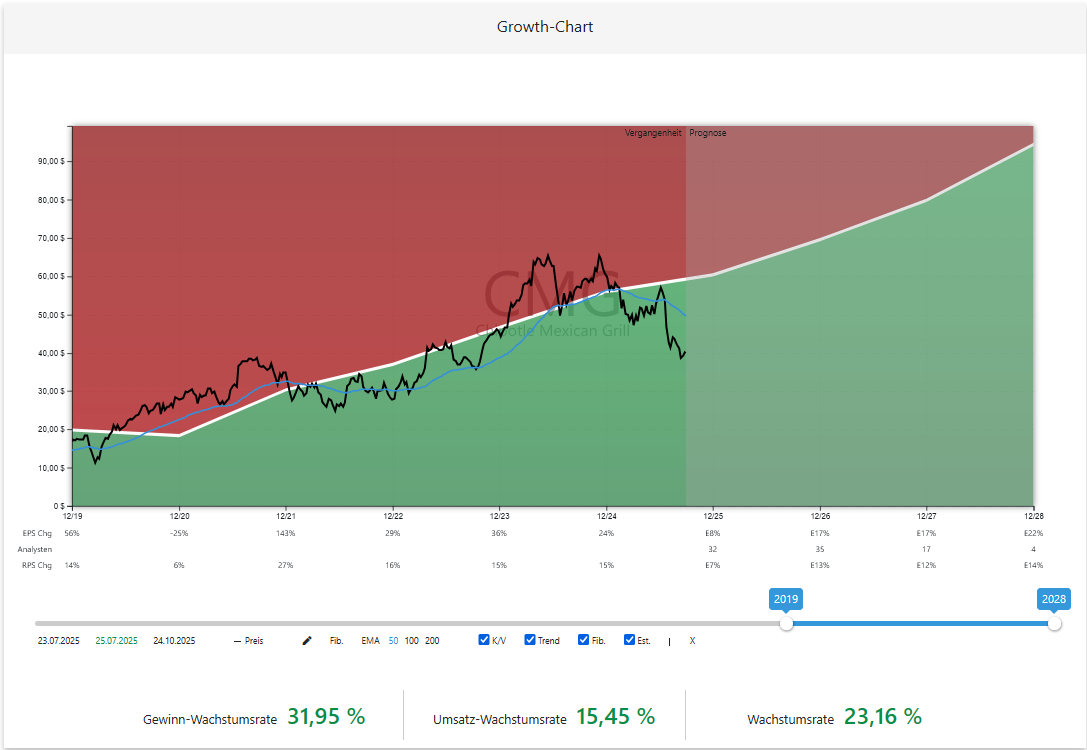Select the date 24.10.2025
The image size is (1087, 750).
pyautogui.click(x=174, y=640)
